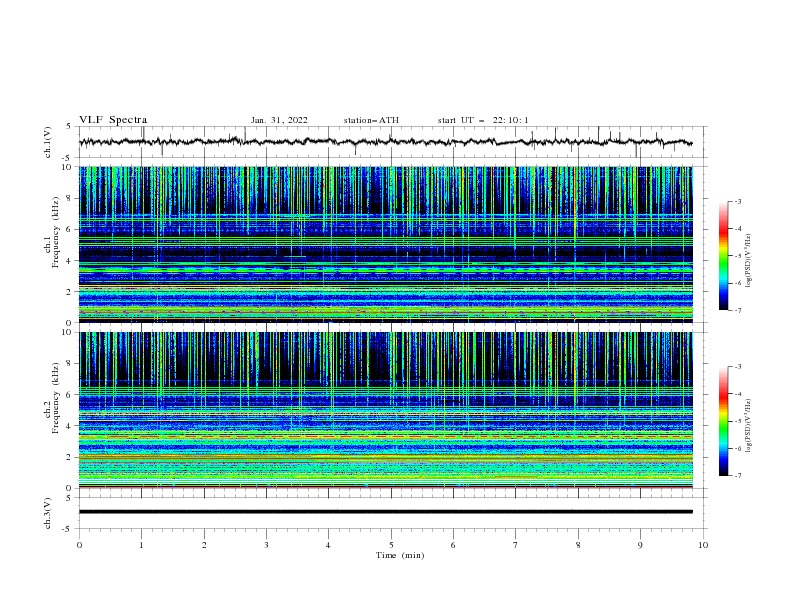Click the ch.2 colorbar "log(PSD)(V²/Hz)" label
792x612 pixels.
point(748,426)
